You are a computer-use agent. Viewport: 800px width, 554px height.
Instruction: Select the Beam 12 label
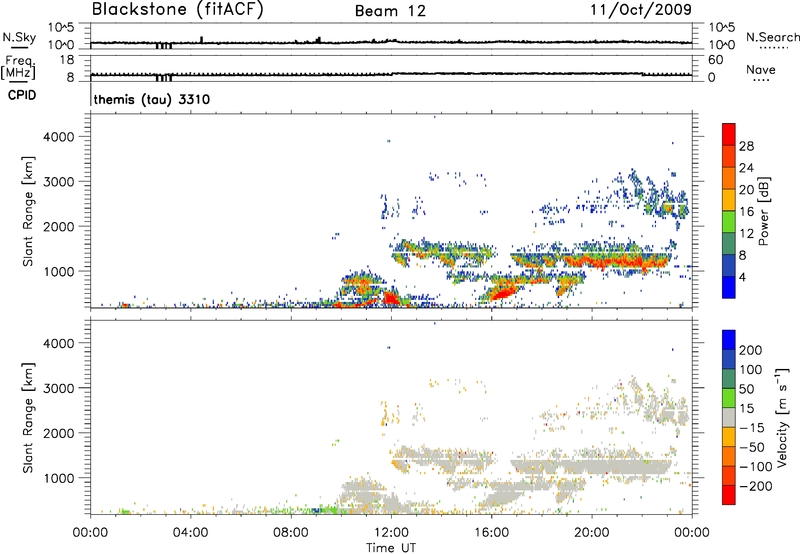coord(390,11)
